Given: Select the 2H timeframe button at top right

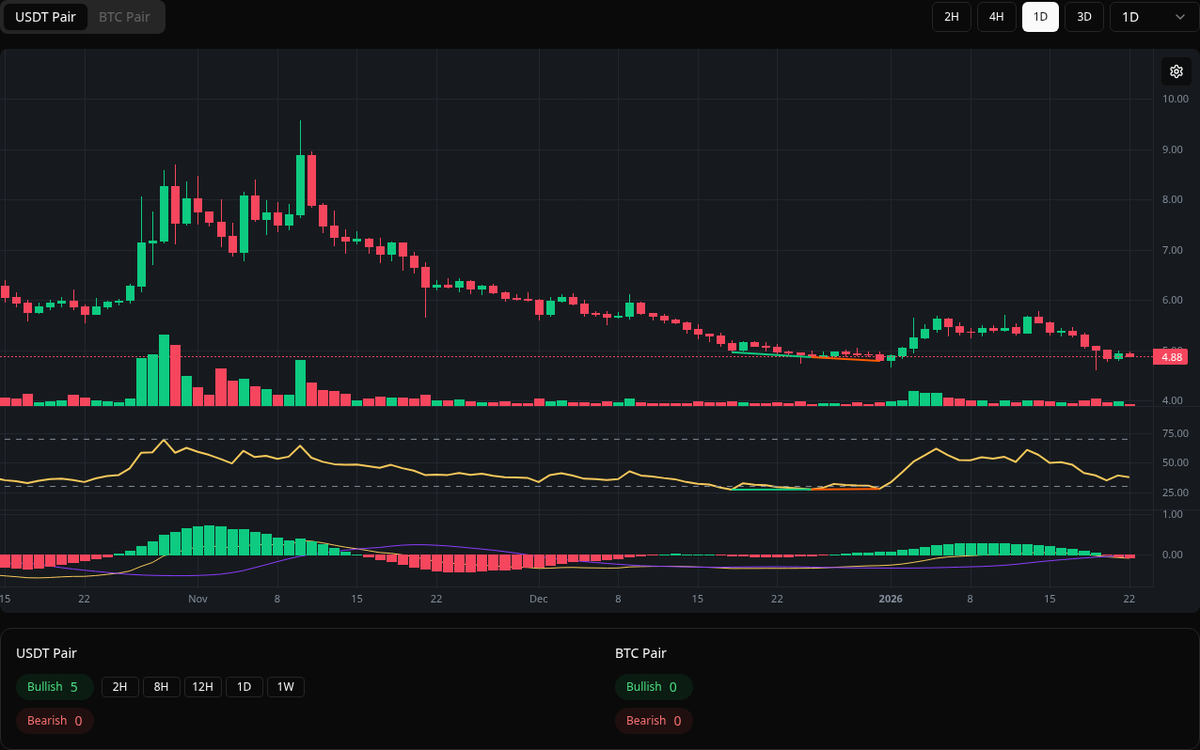Looking at the screenshot, I should pos(951,17).
